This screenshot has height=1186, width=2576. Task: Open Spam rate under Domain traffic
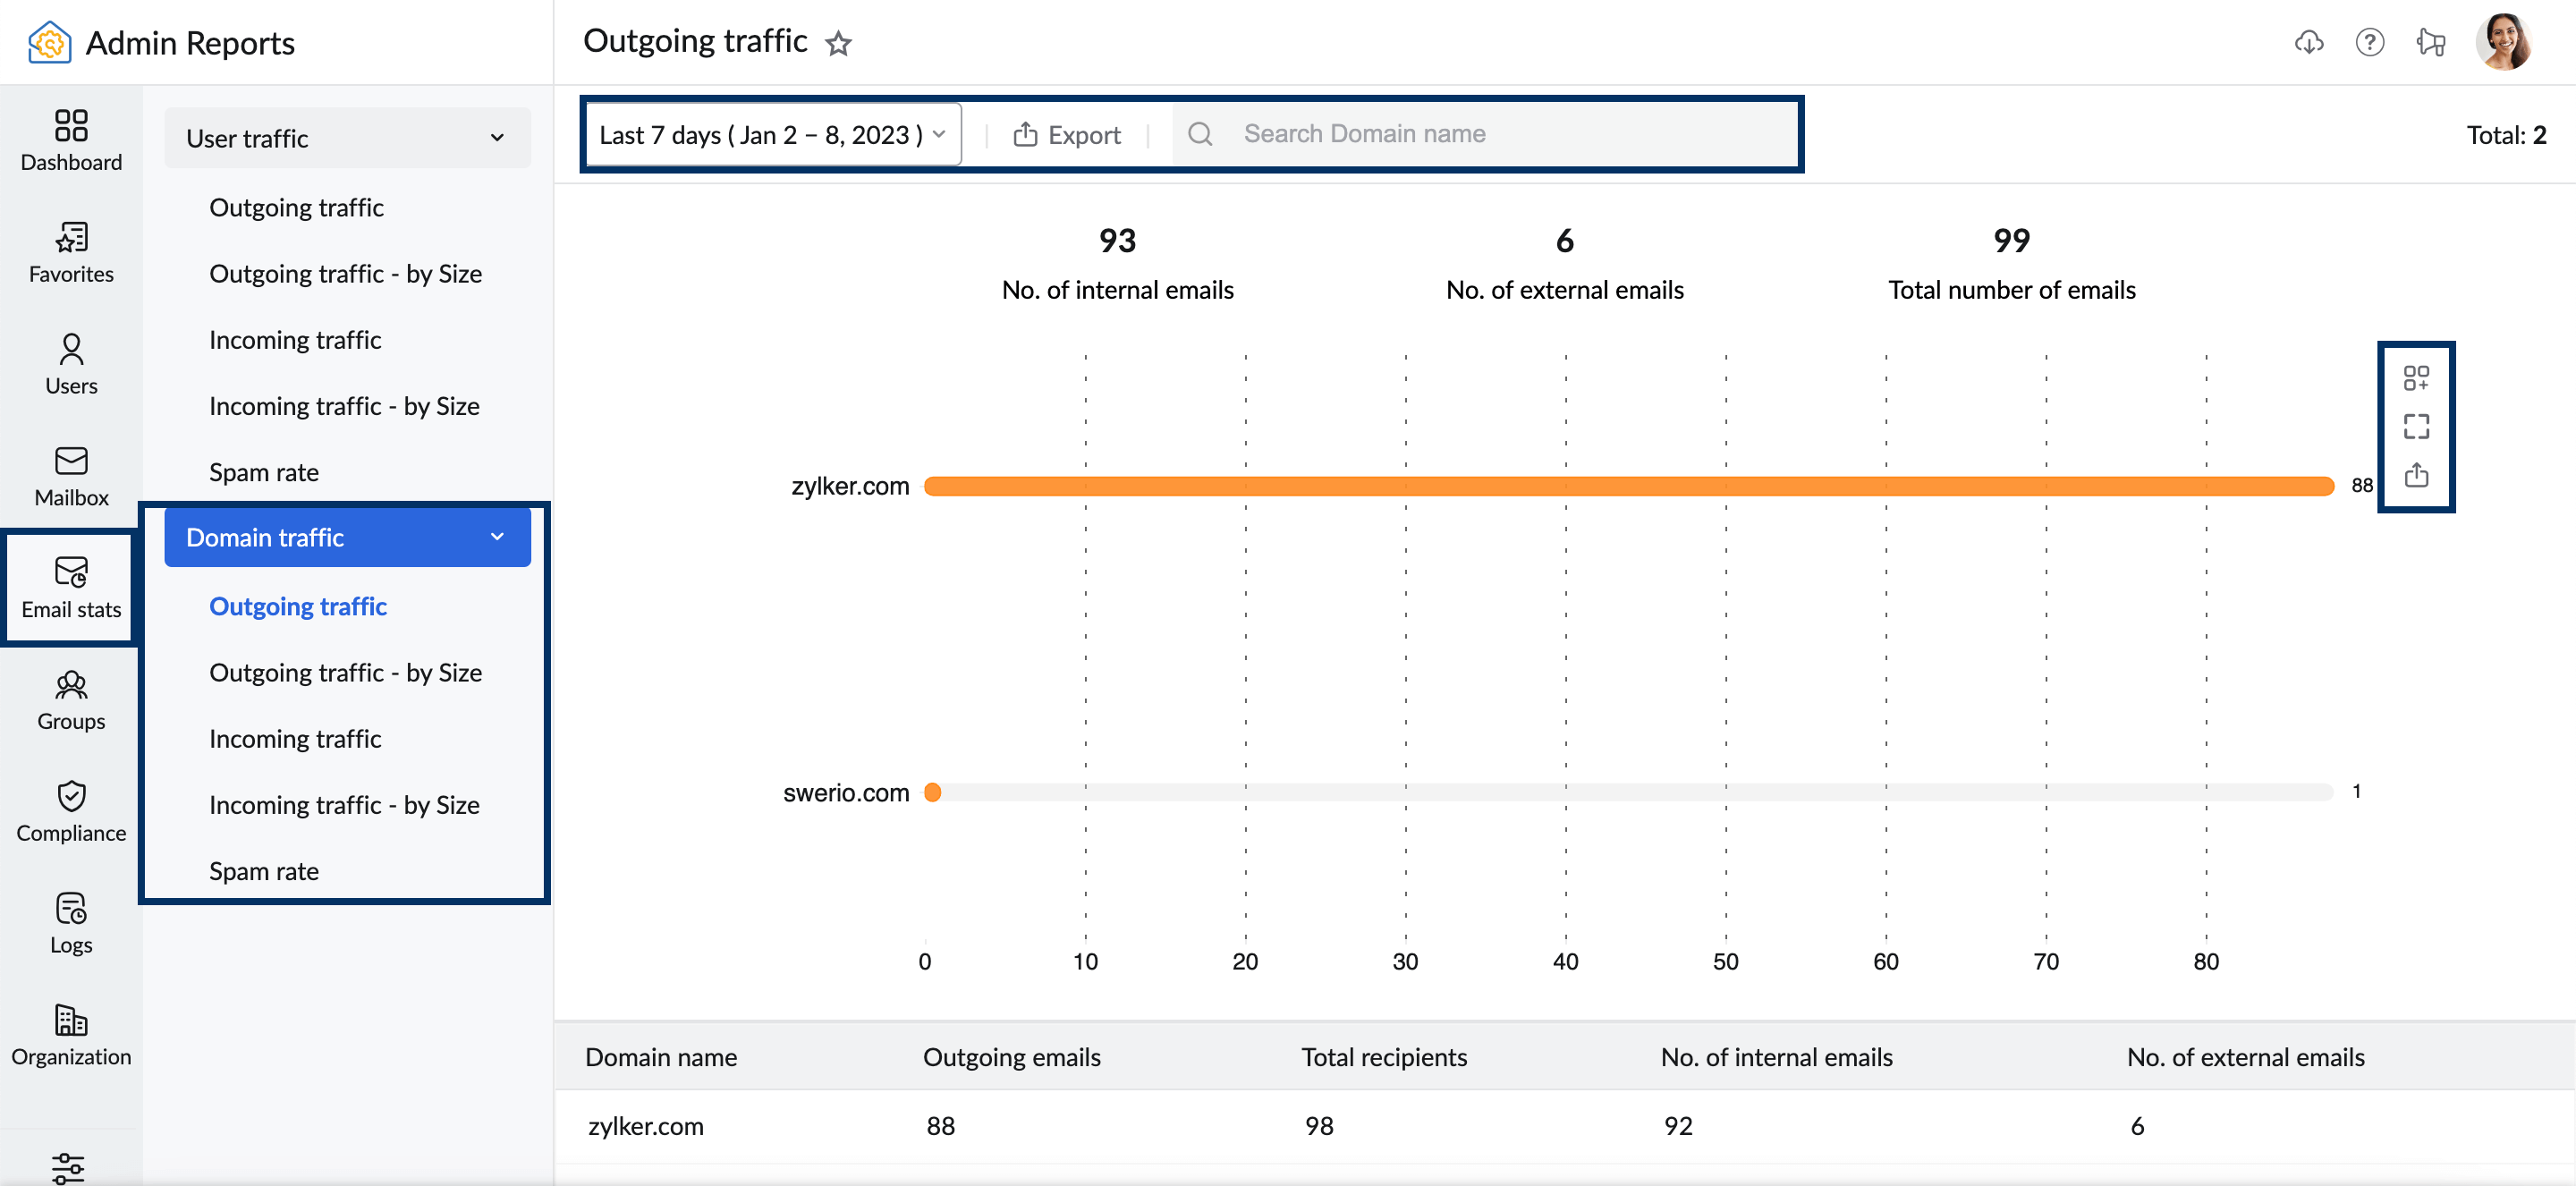coord(263,870)
